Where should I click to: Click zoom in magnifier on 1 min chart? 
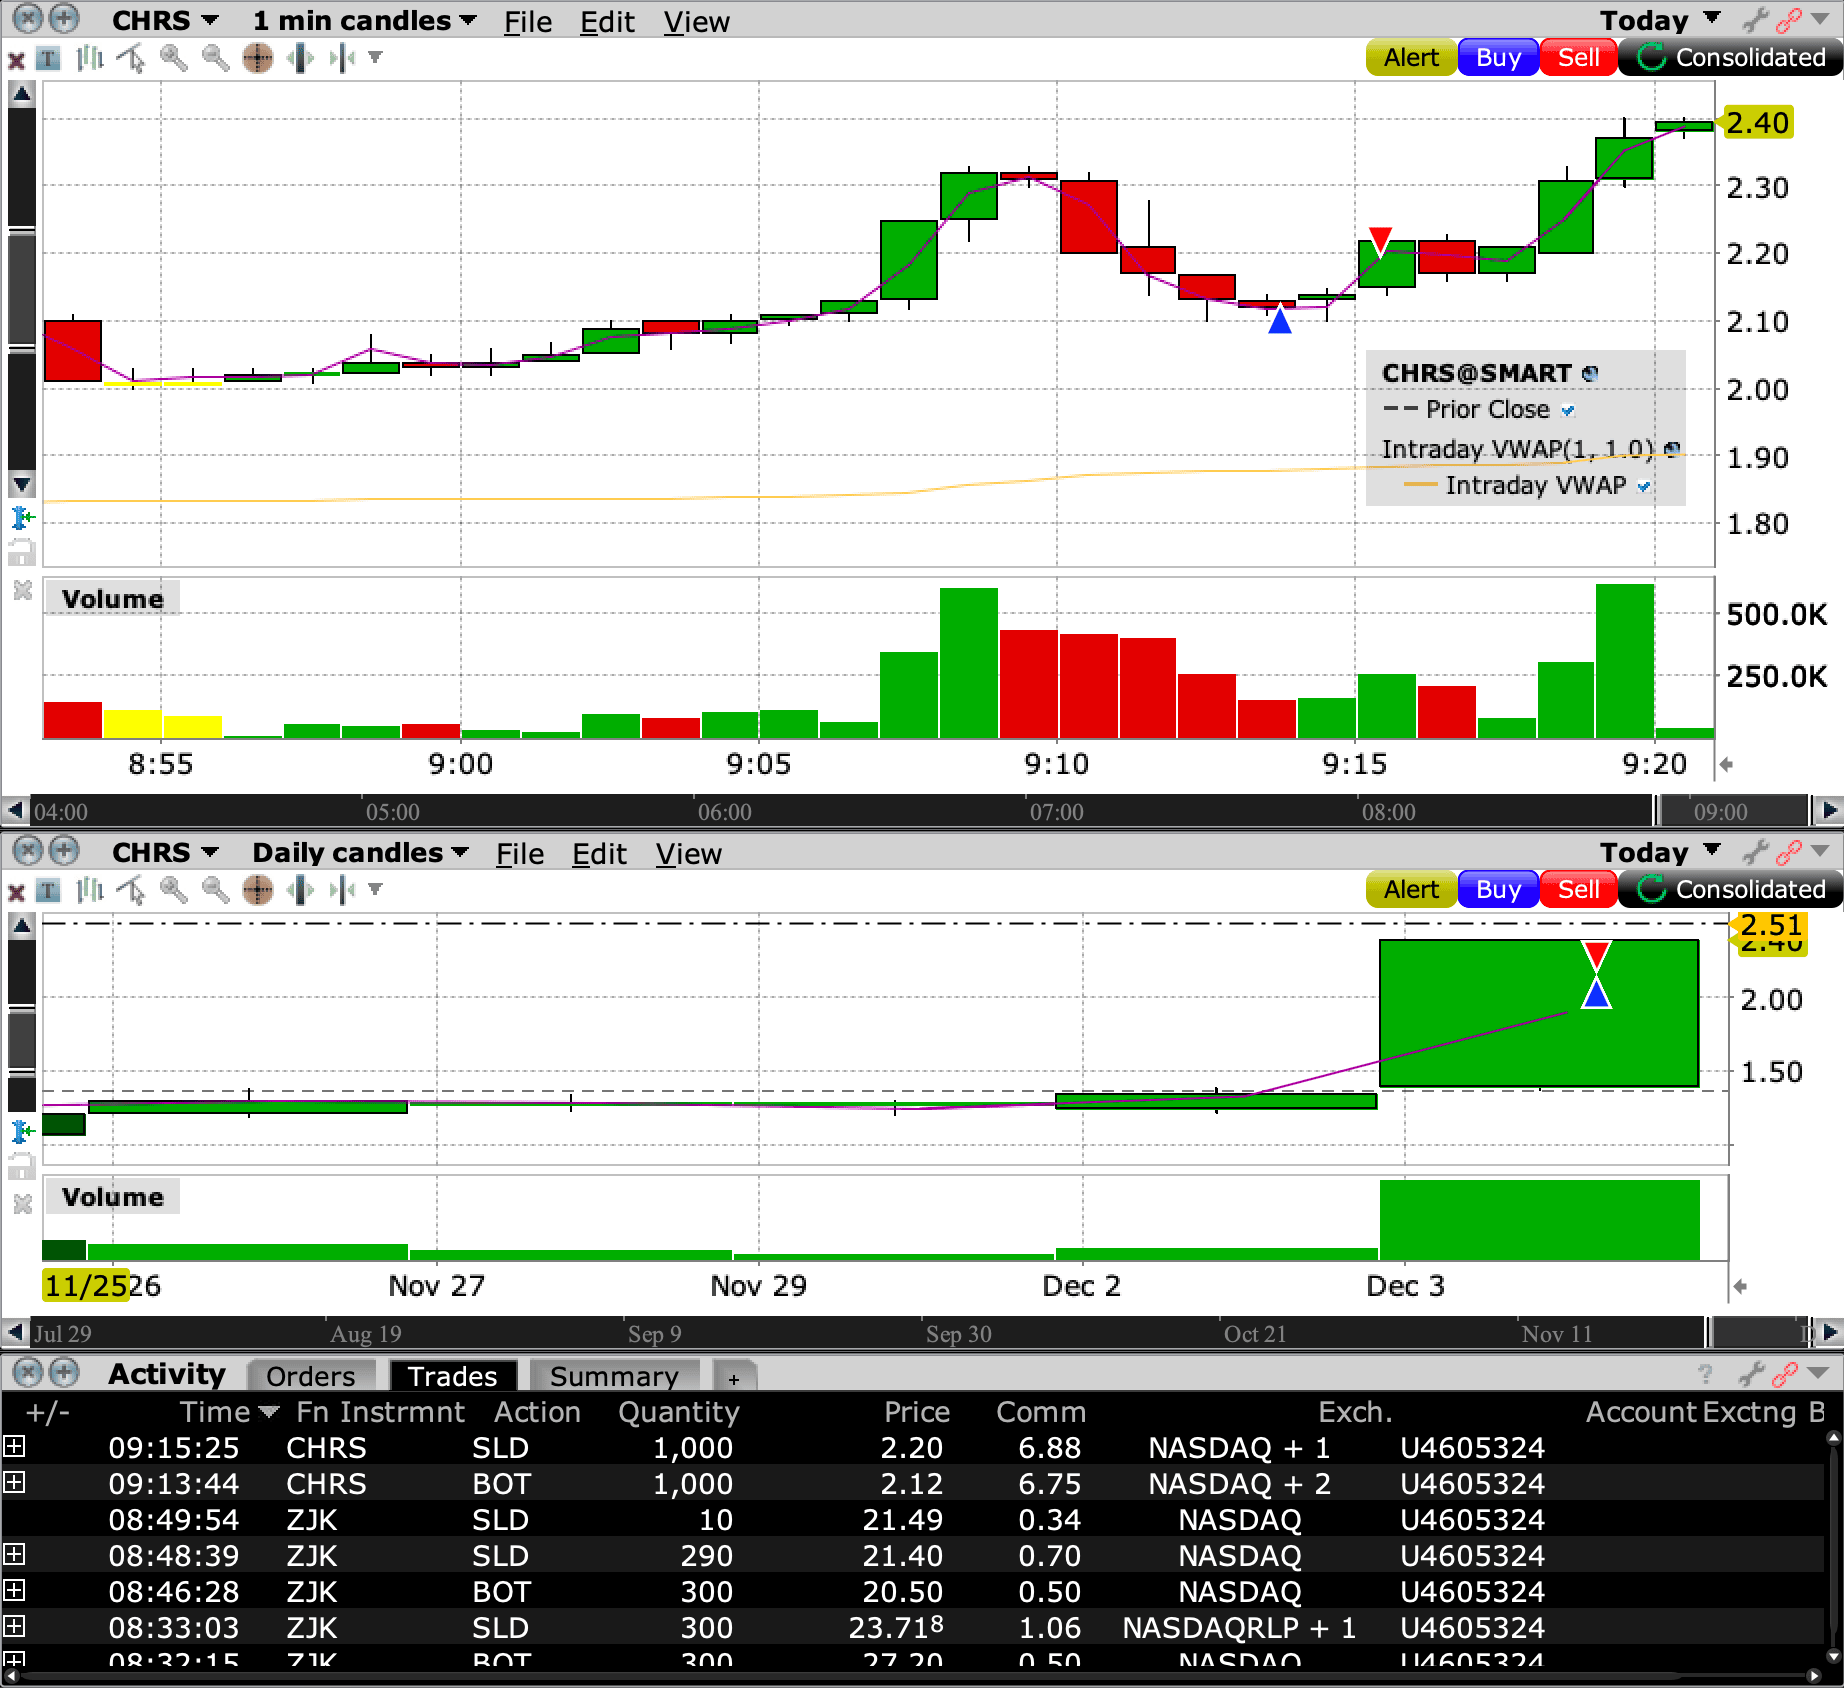173,58
